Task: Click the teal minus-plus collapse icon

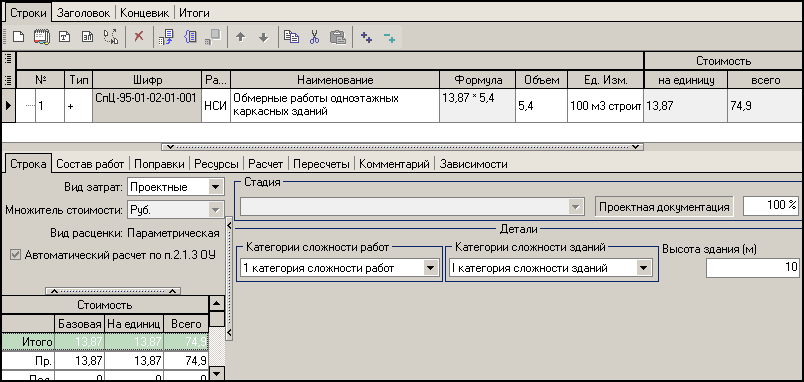Action: pyautogui.click(x=389, y=37)
